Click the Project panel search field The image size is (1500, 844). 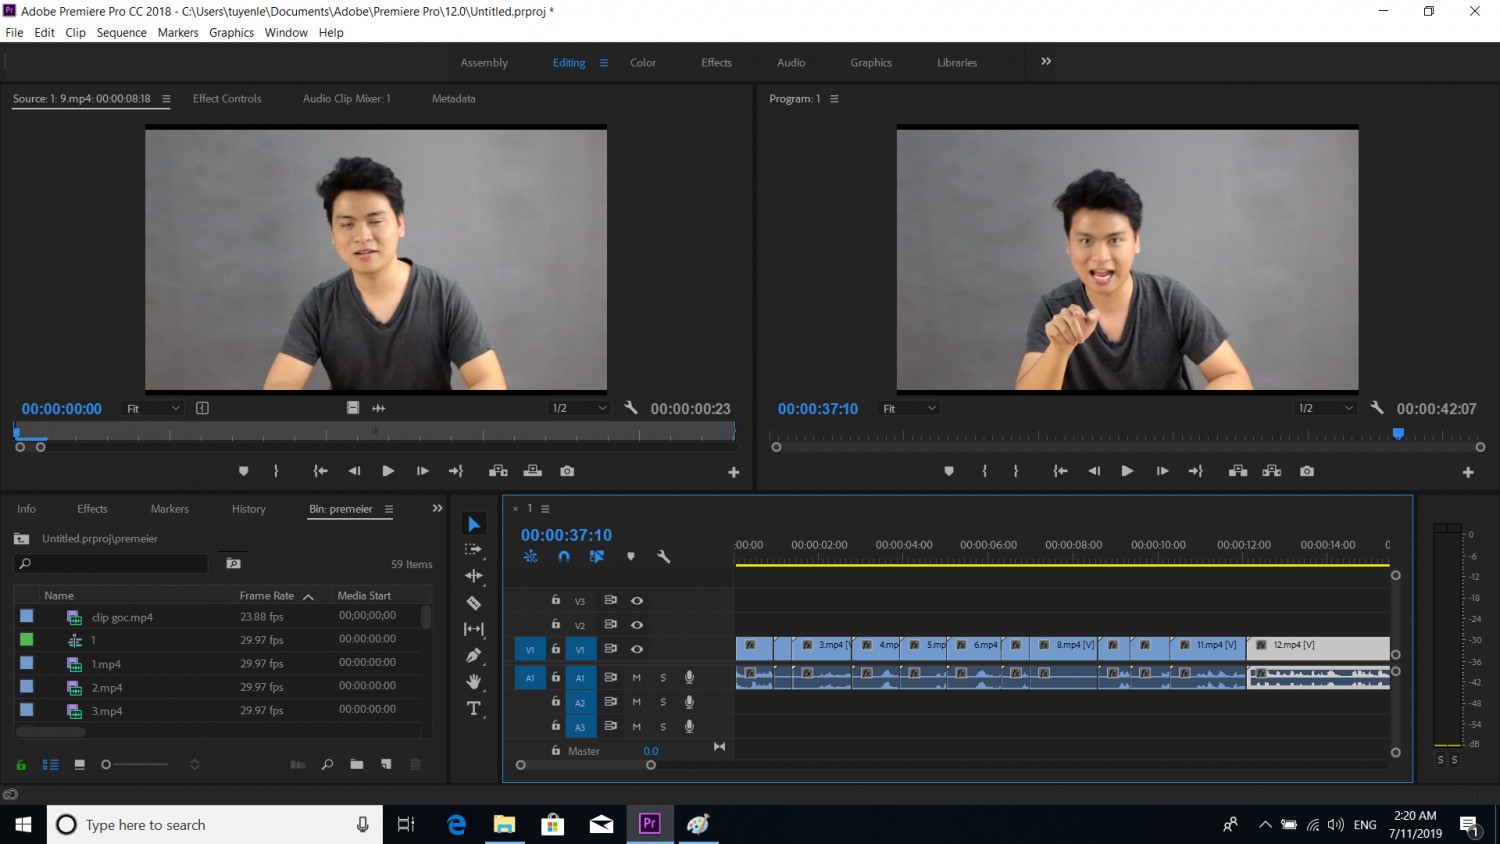point(111,564)
